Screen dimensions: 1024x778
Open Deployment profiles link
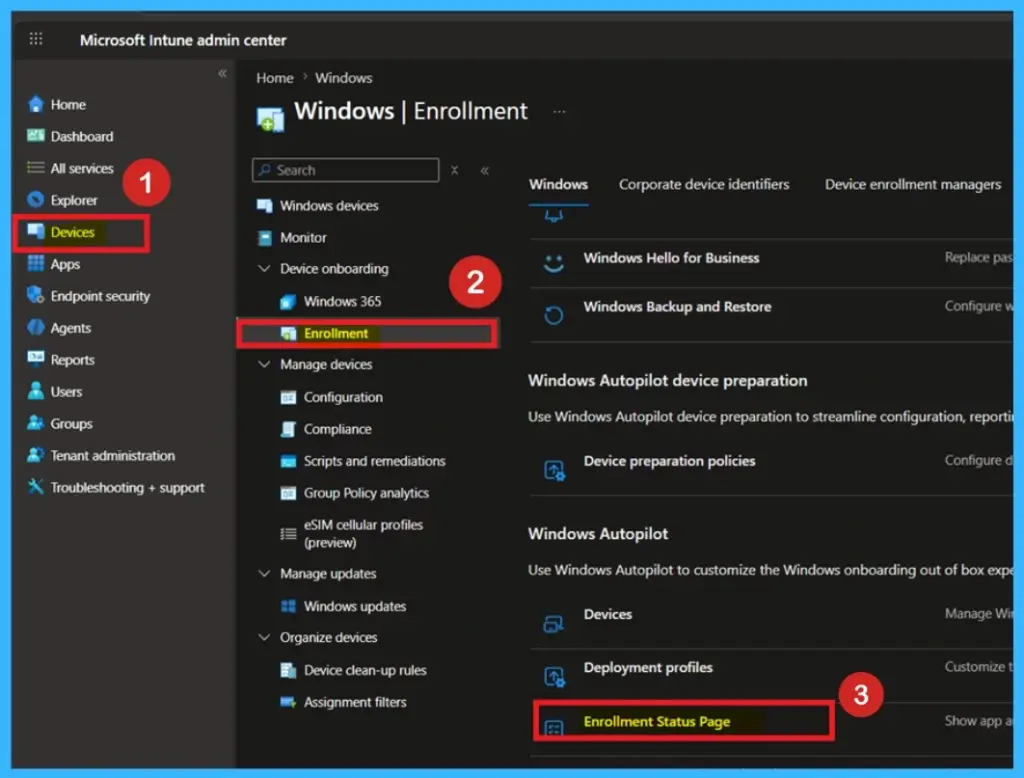[648, 668]
